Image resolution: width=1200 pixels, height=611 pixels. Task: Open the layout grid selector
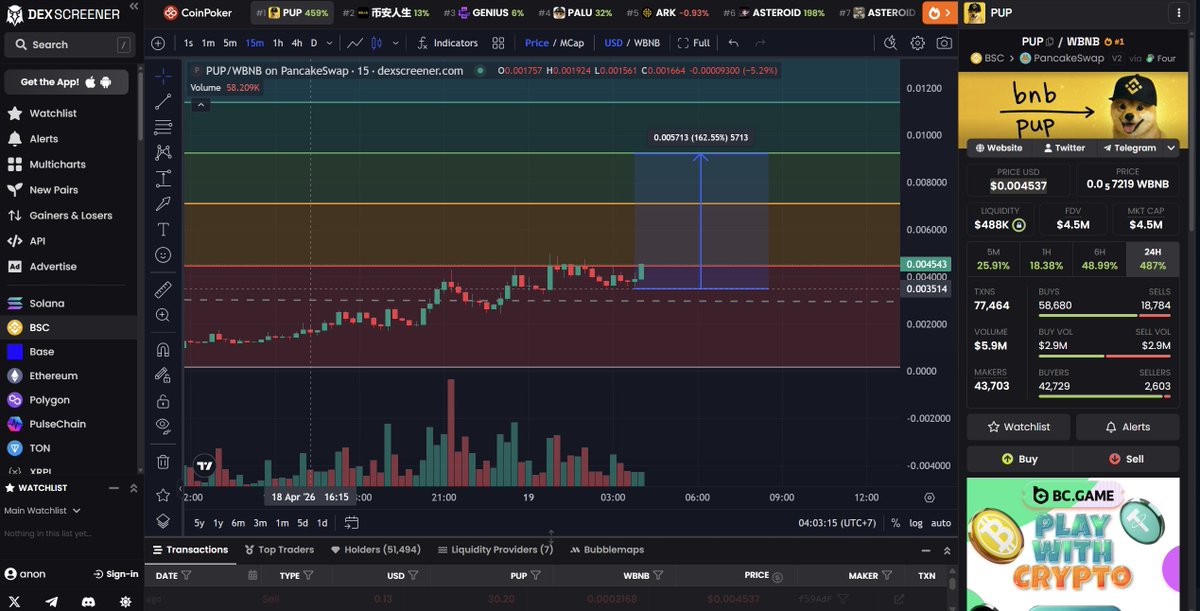point(498,43)
